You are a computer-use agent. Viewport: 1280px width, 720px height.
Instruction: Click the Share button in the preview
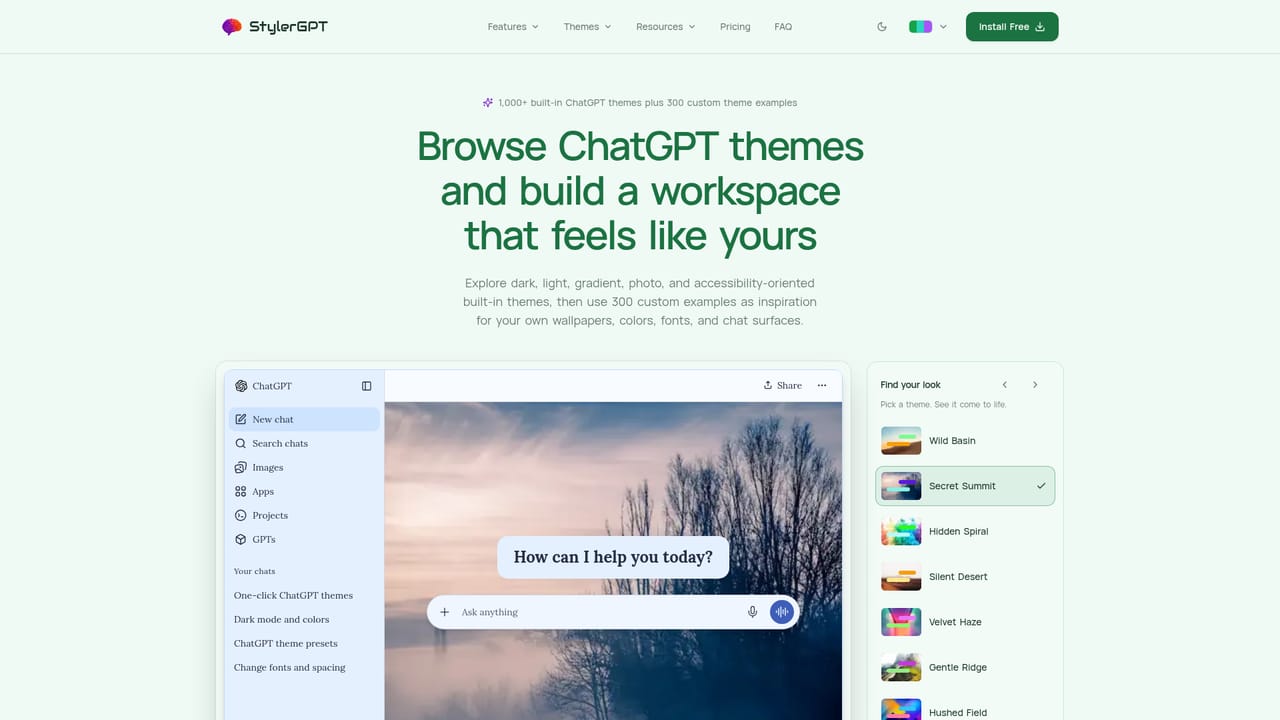782,385
